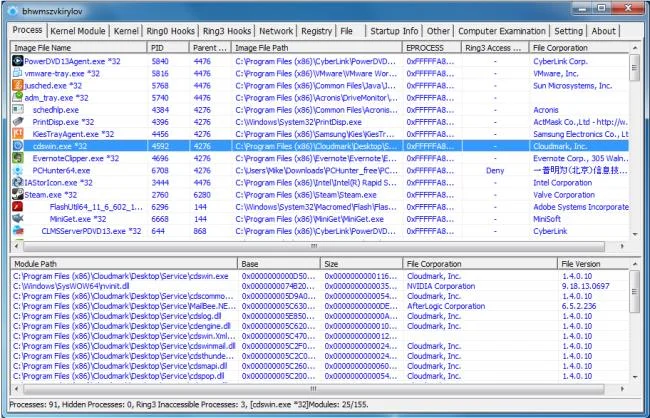Click the Deny access value
This screenshot has width=650, height=418.
(495, 170)
